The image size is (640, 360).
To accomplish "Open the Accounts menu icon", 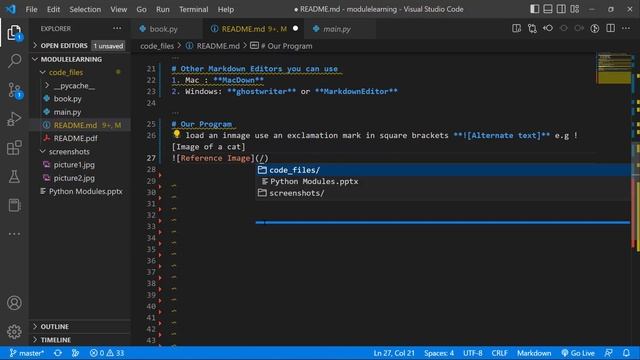I will point(14,303).
